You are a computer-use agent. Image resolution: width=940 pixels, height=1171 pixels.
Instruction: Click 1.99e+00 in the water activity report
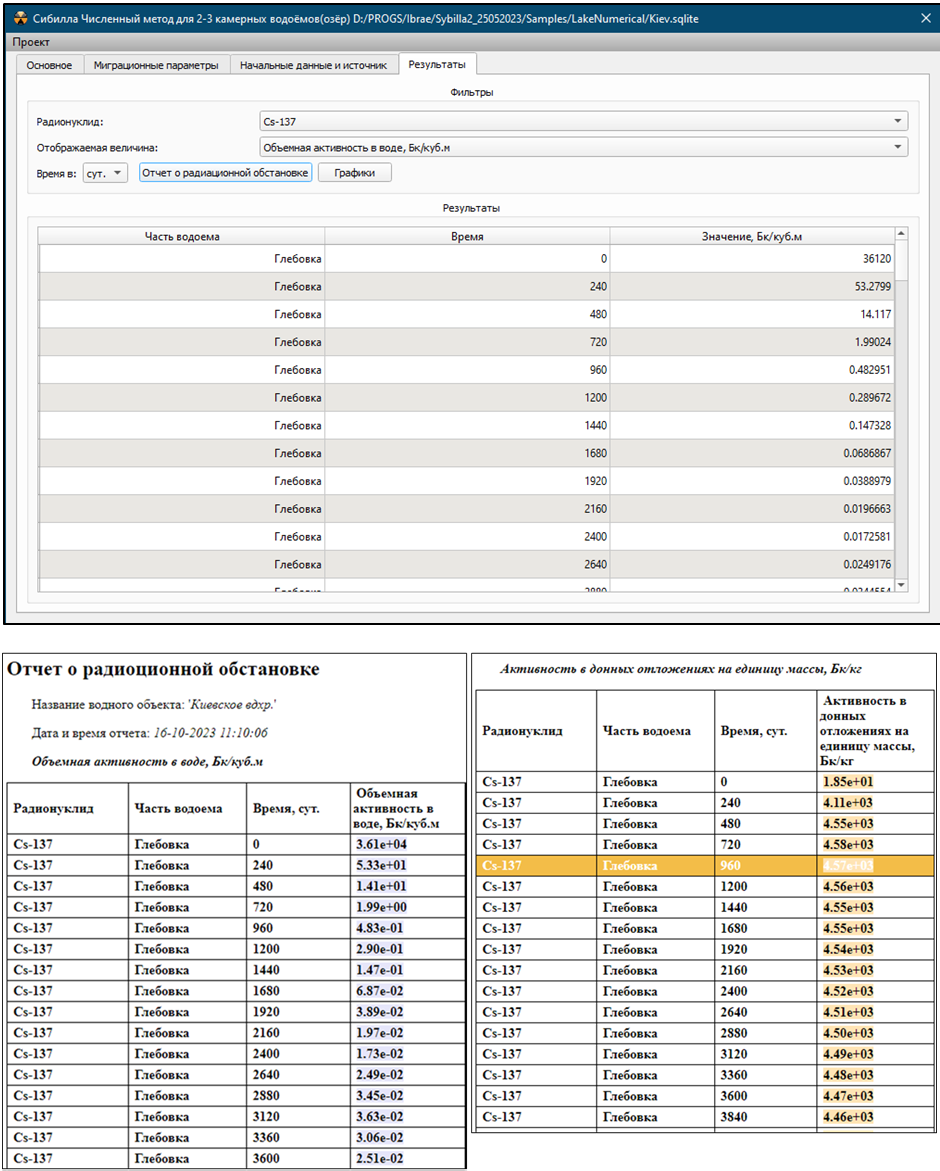[x=382, y=907]
